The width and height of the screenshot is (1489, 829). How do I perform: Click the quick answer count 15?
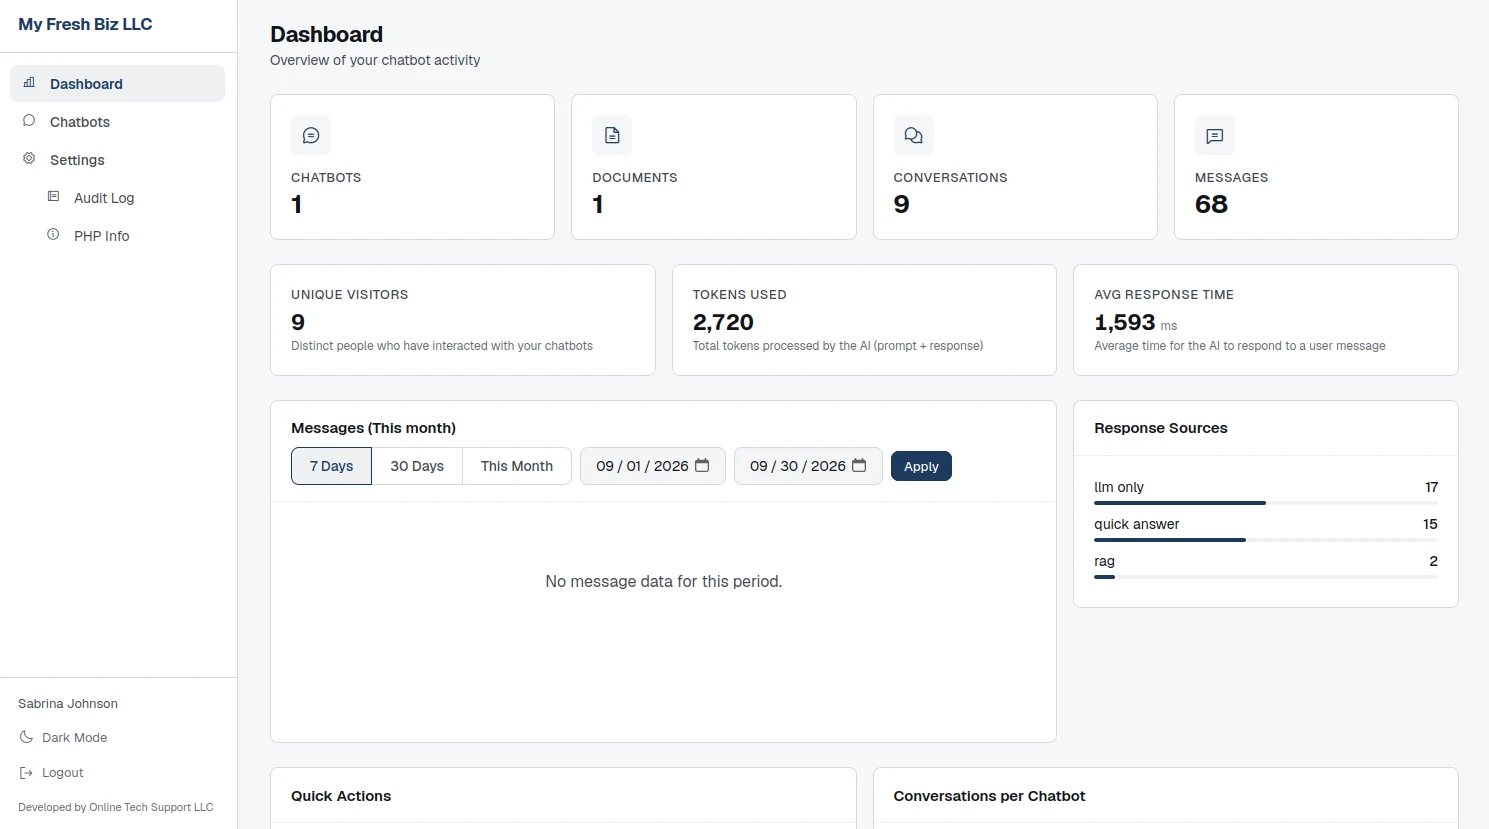click(x=1430, y=524)
